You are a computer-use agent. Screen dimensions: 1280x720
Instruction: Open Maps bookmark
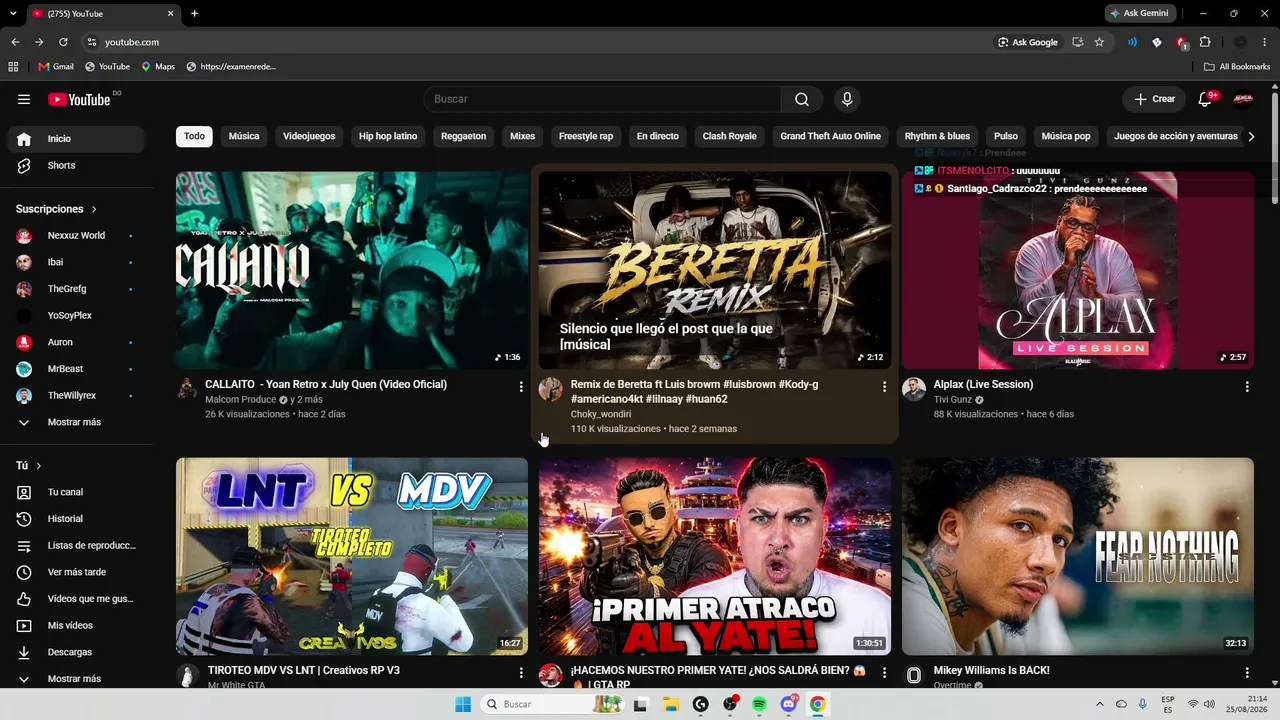(x=158, y=67)
